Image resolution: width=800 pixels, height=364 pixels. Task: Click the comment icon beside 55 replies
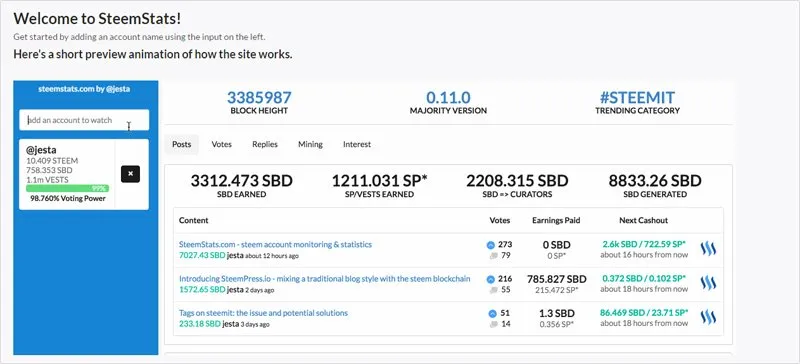pos(493,290)
